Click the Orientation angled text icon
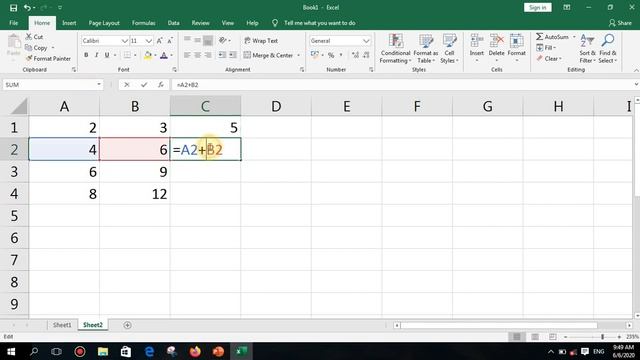 223,40
